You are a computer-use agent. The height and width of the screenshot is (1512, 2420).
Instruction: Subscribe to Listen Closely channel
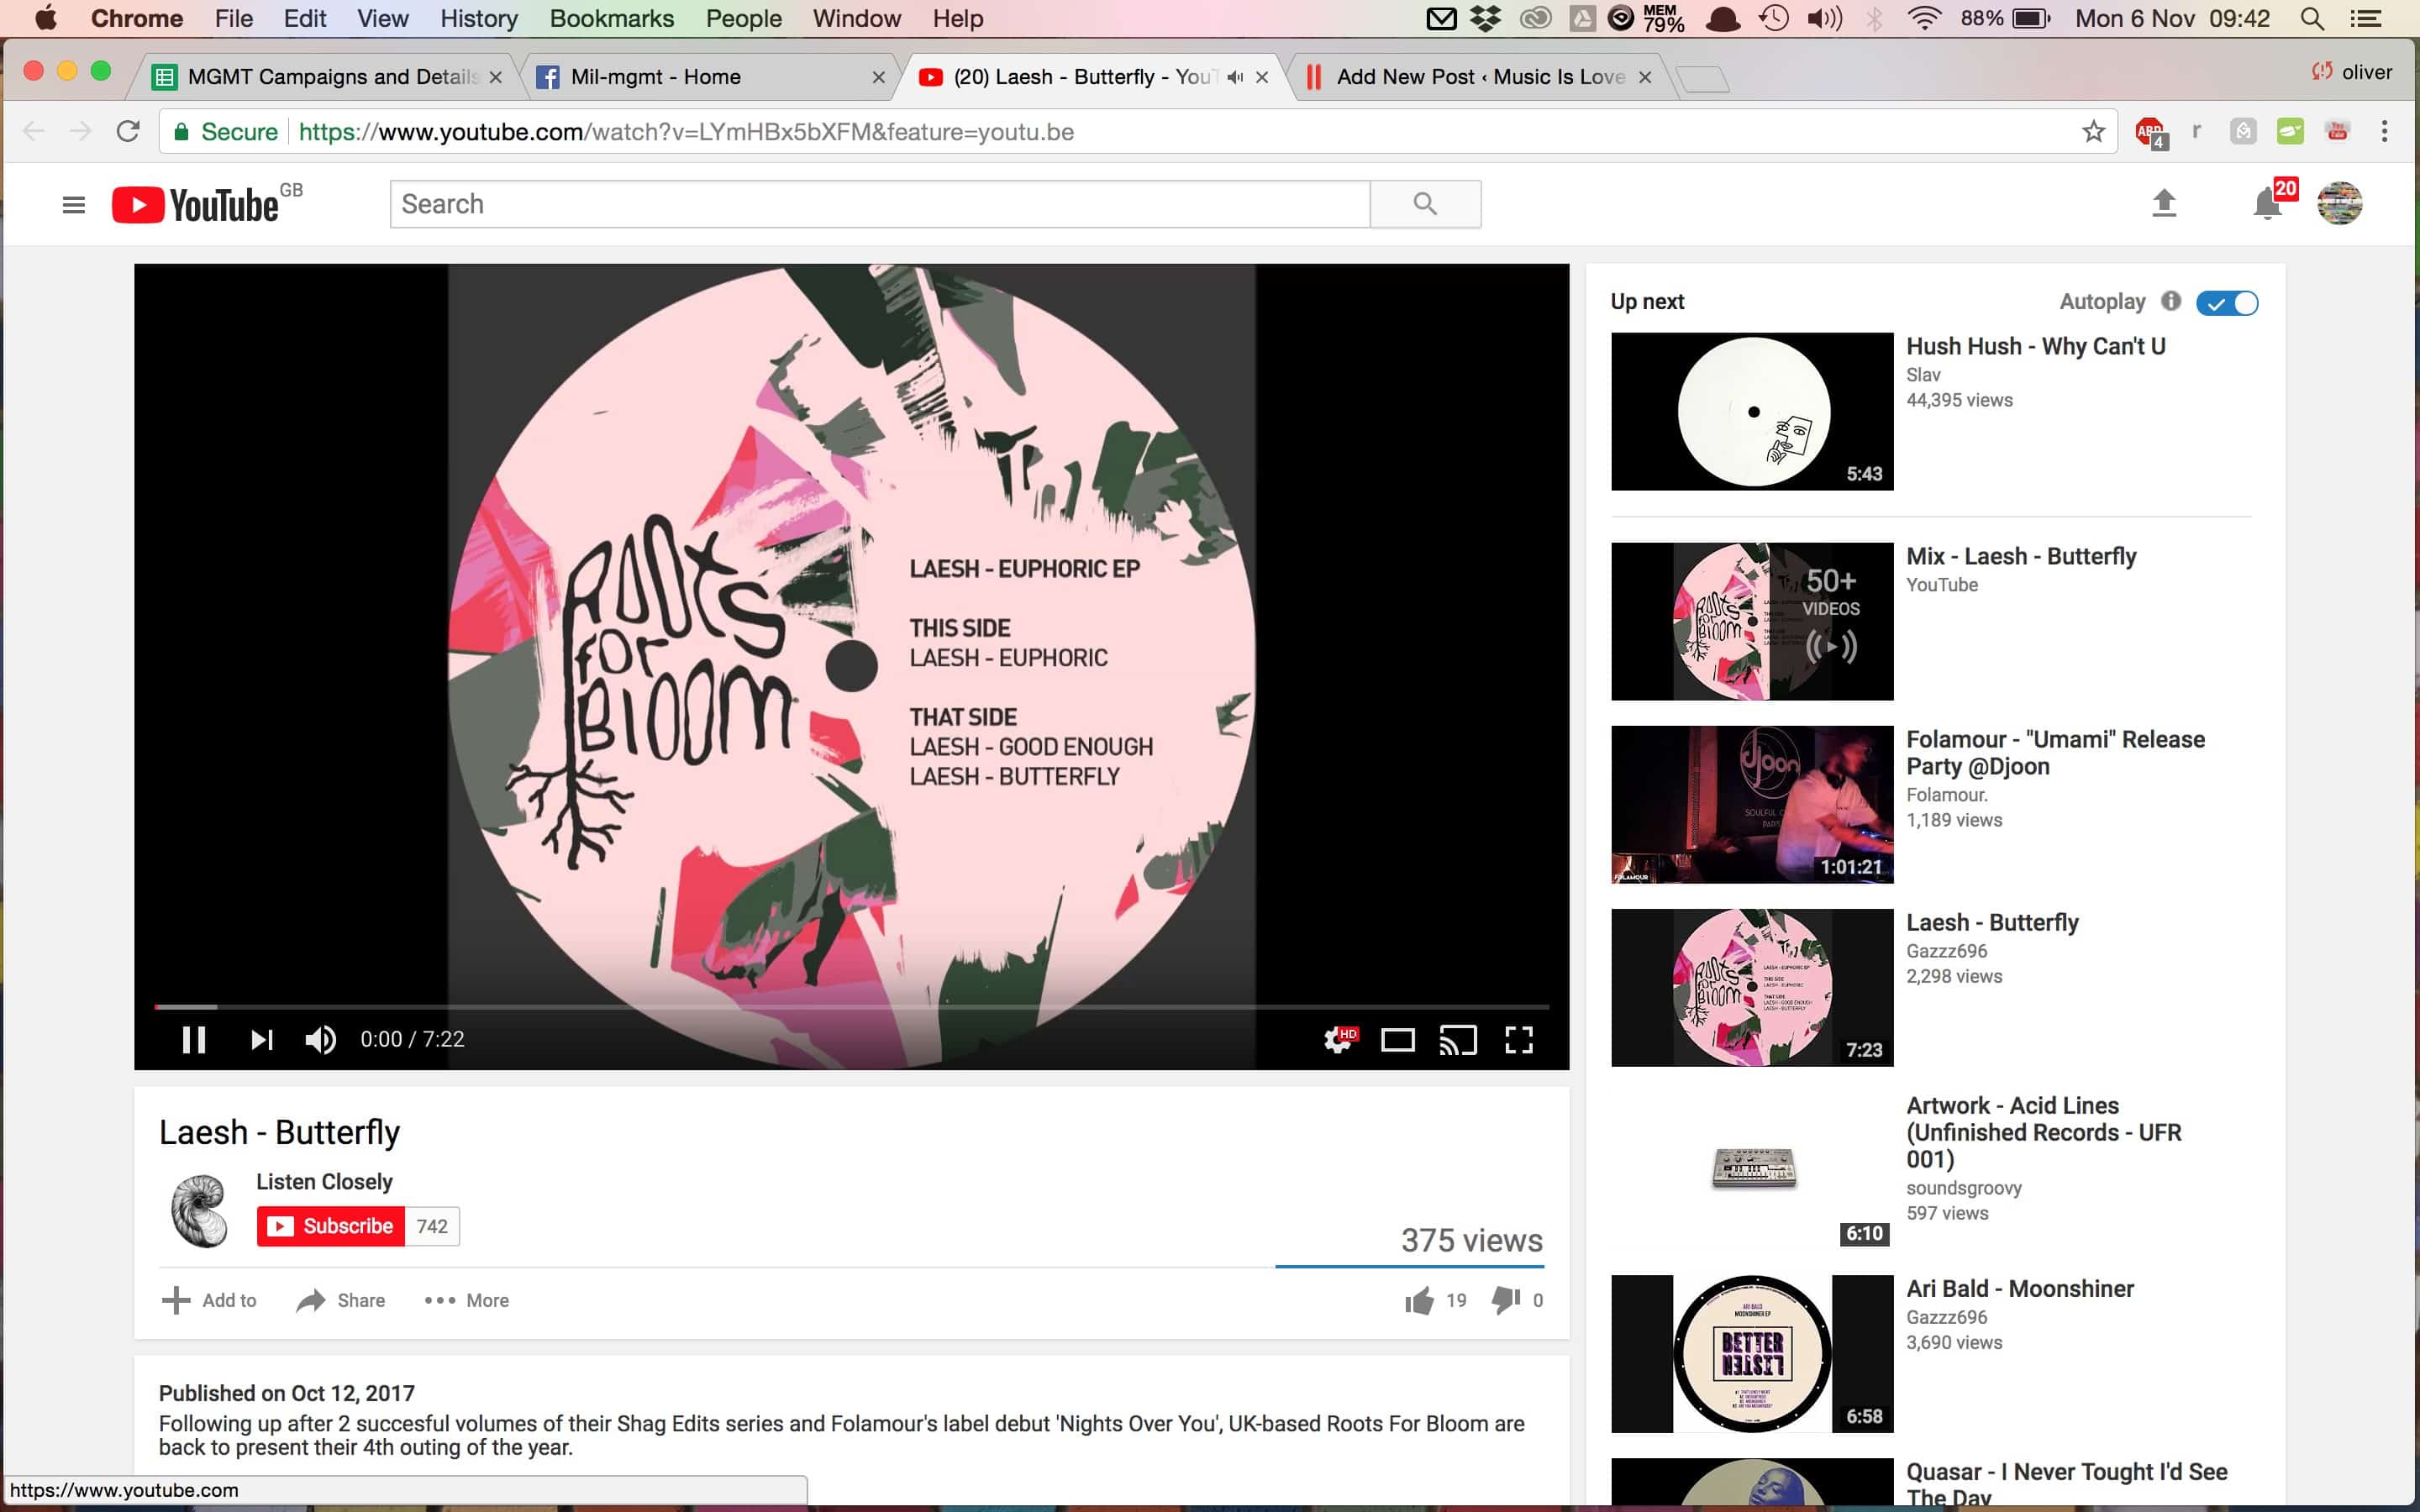(x=330, y=1226)
